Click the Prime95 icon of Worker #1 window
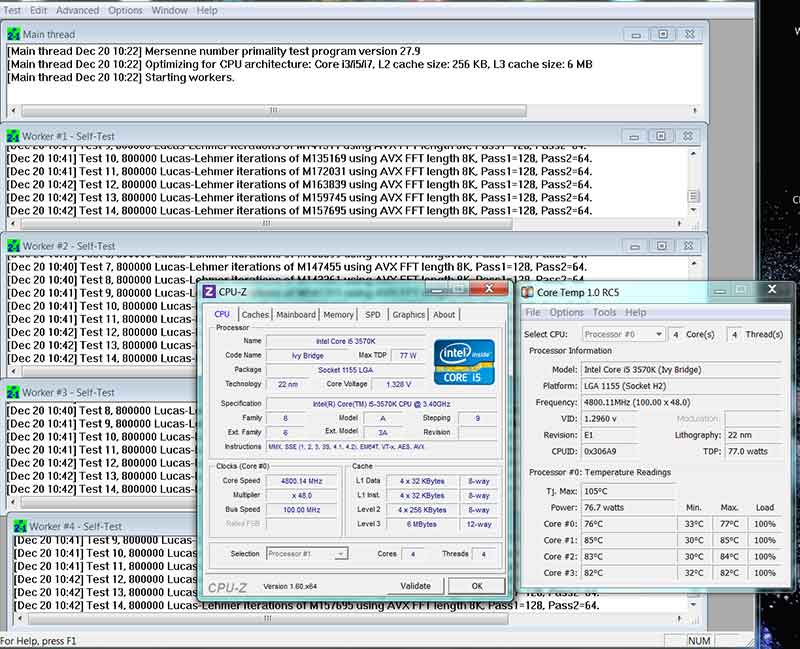The width and height of the screenshot is (800, 649). (x=13, y=136)
